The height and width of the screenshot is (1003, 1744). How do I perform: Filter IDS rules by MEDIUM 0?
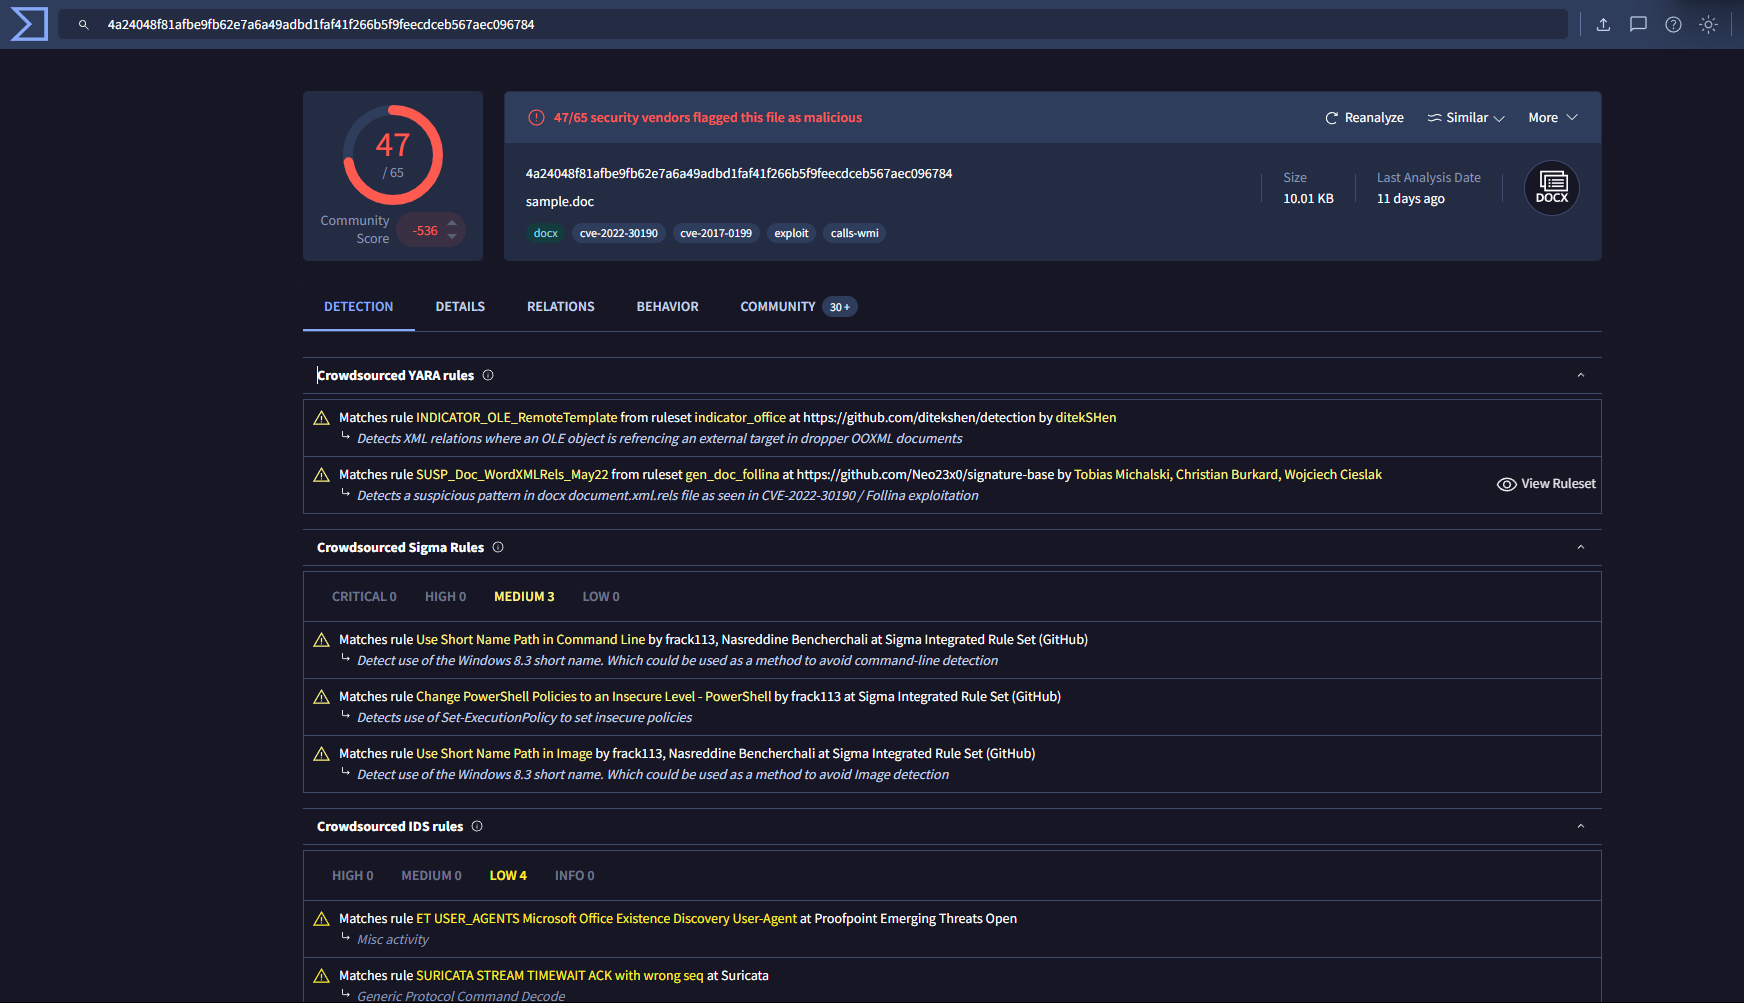pyautogui.click(x=431, y=876)
